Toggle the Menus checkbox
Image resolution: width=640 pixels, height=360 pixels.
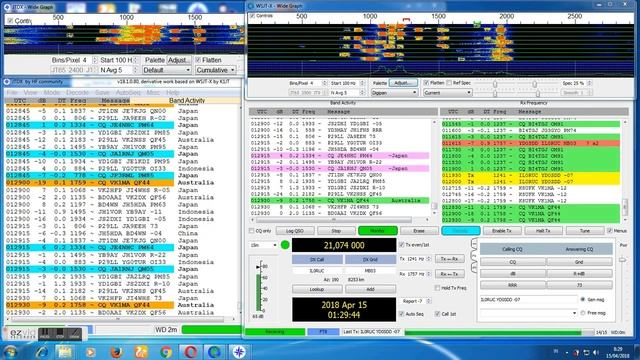610,231
